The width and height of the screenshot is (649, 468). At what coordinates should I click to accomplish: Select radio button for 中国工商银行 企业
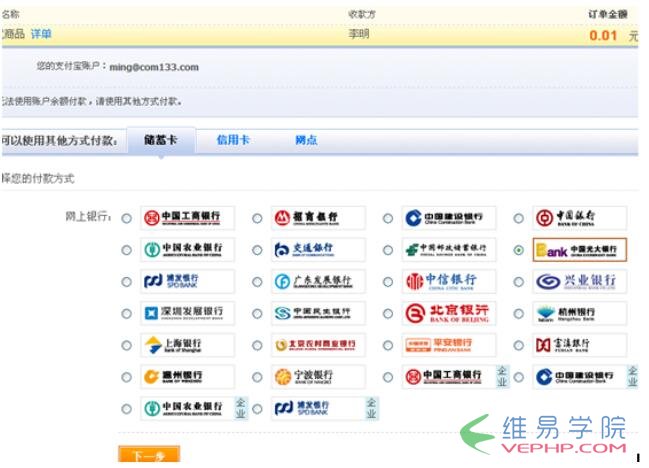click(388, 377)
